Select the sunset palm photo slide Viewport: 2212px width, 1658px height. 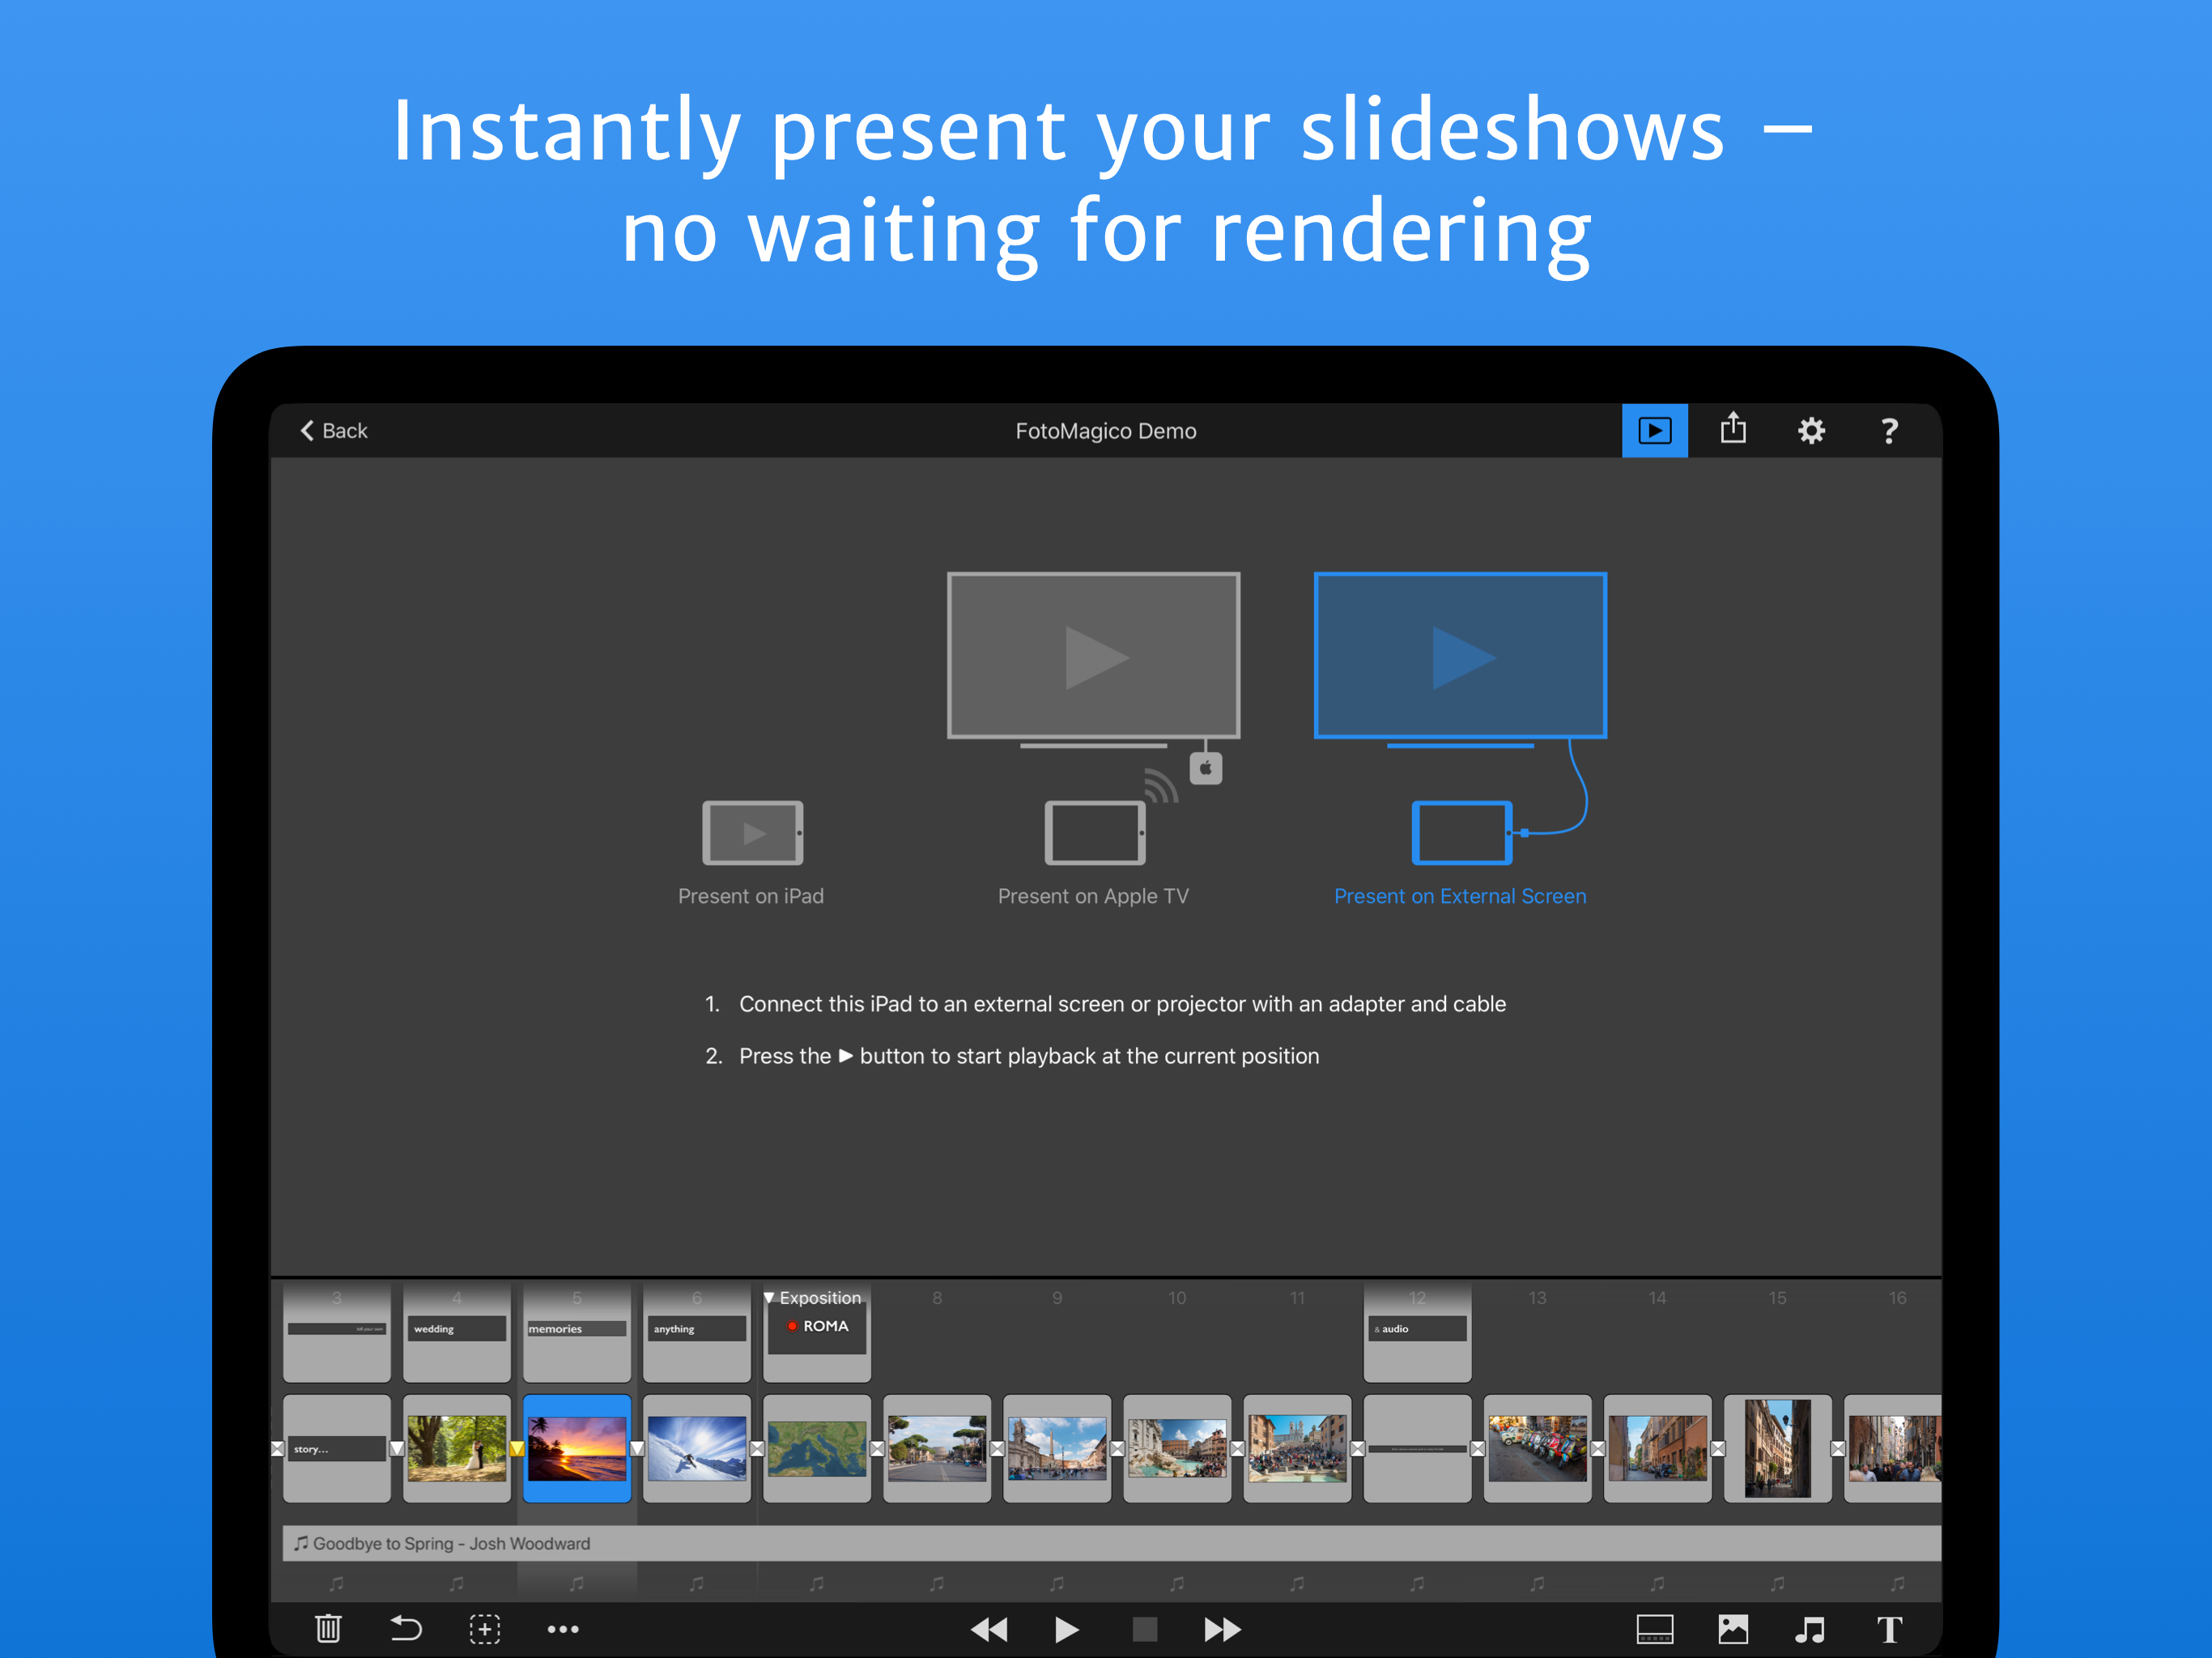(x=577, y=1448)
